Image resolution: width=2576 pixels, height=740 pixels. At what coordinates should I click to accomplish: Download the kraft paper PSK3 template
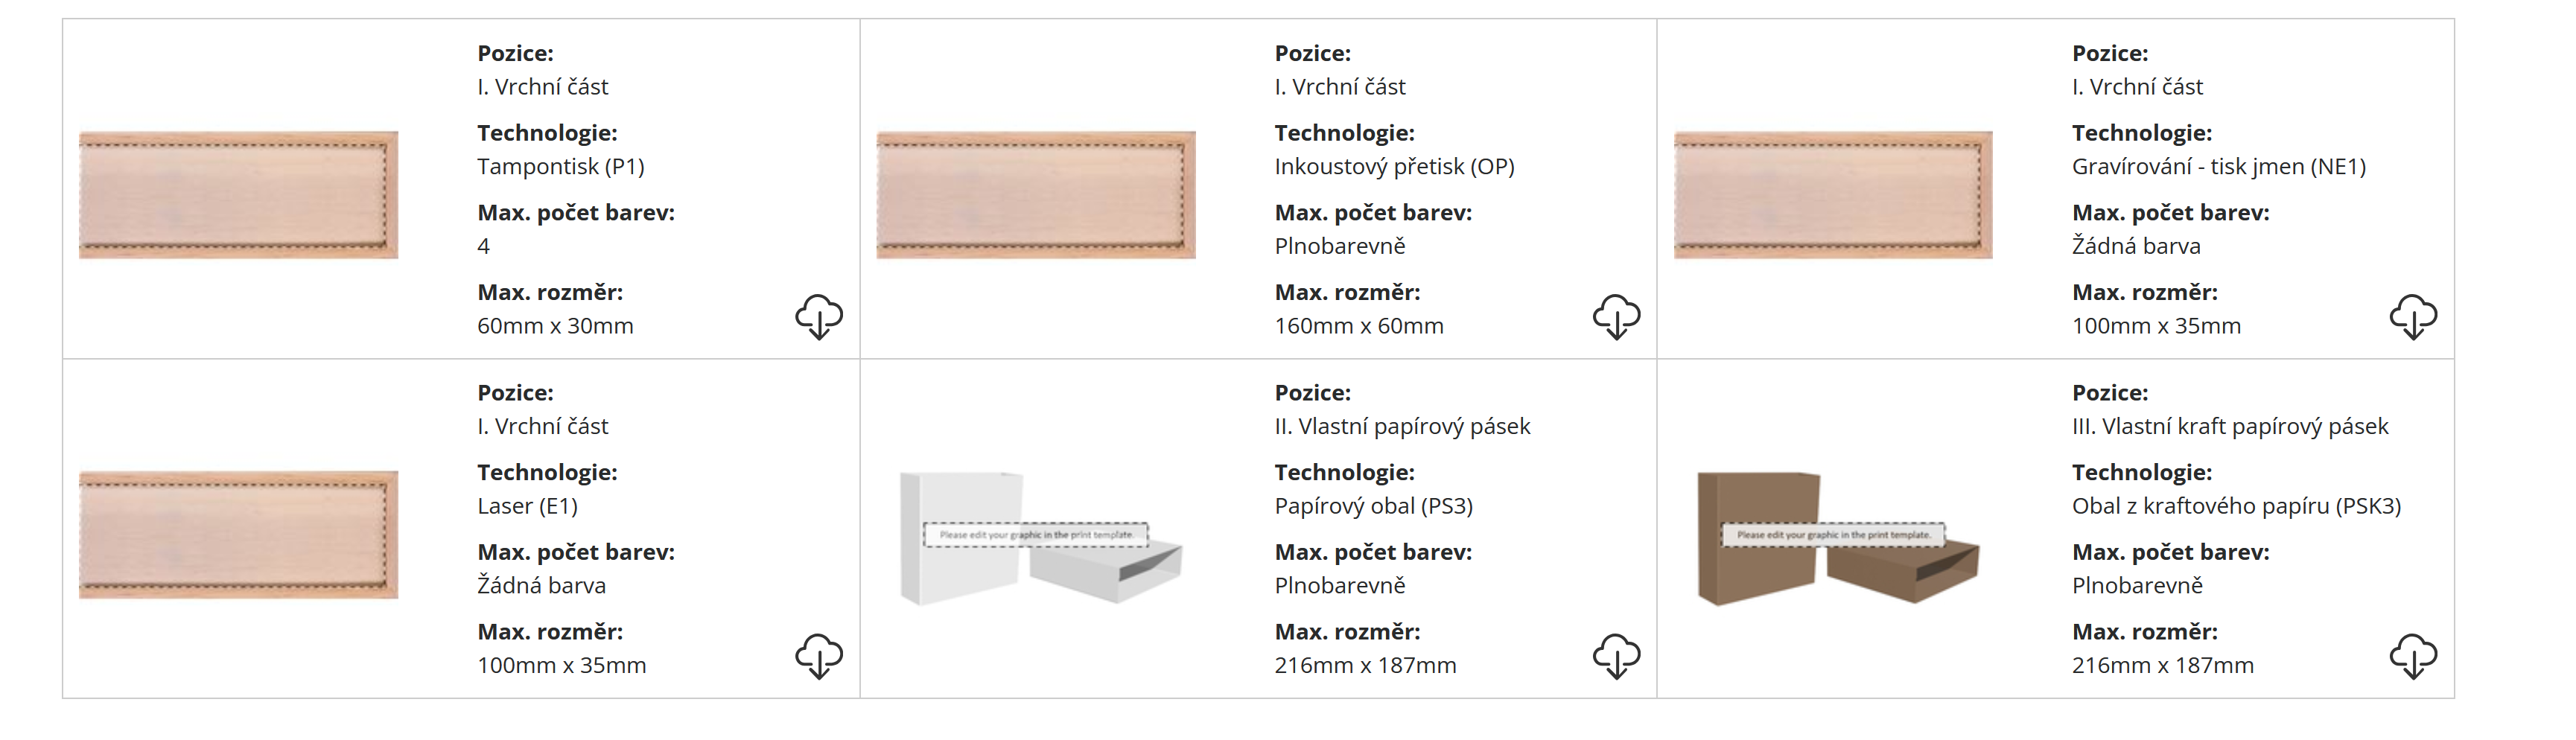(2413, 656)
